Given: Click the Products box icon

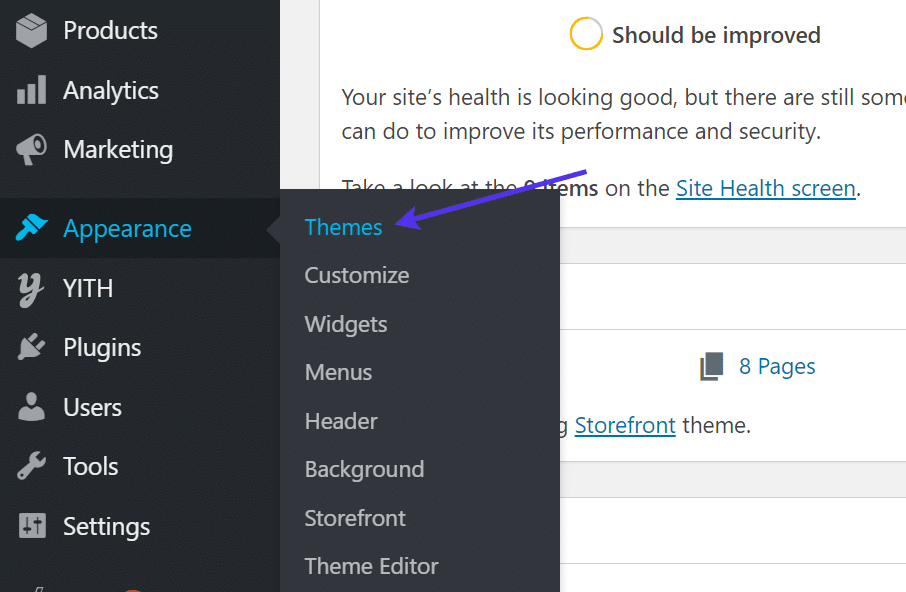Looking at the screenshot, I should 32,31.
